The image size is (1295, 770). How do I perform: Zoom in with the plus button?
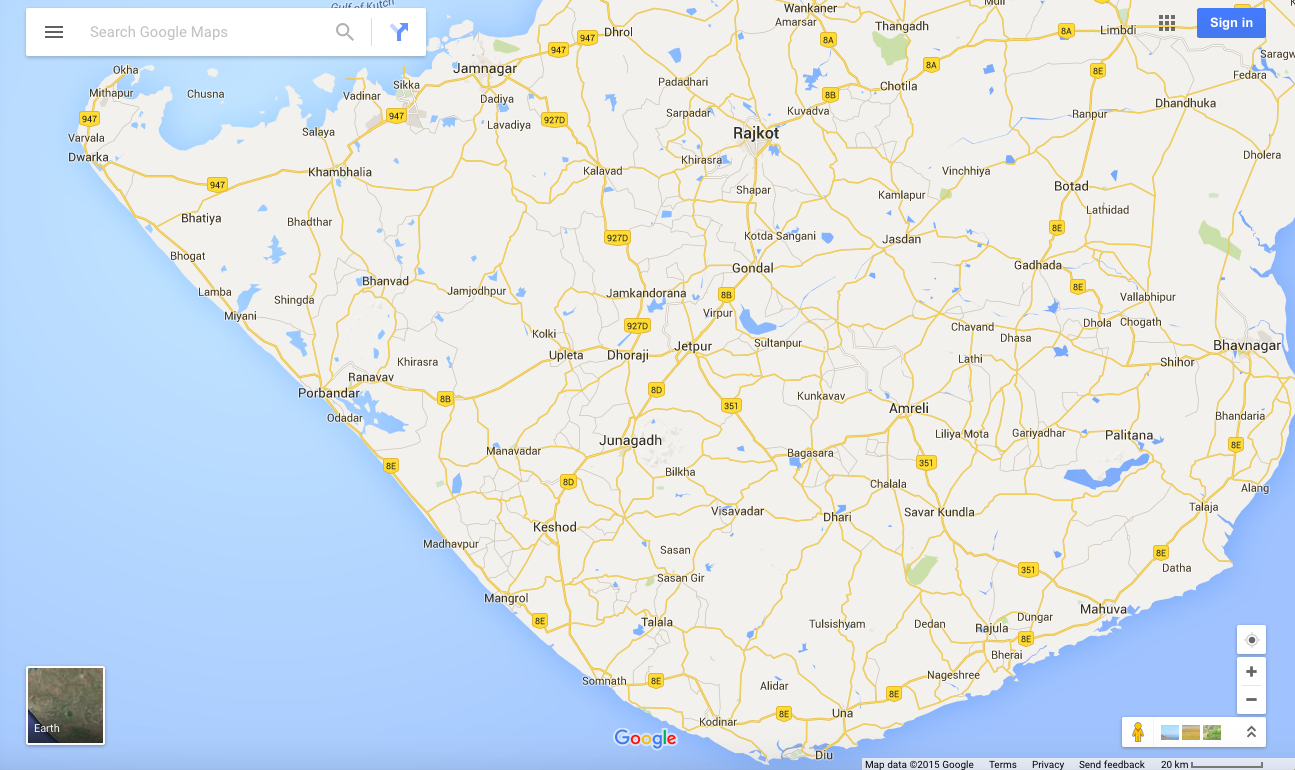(1251, 672)
